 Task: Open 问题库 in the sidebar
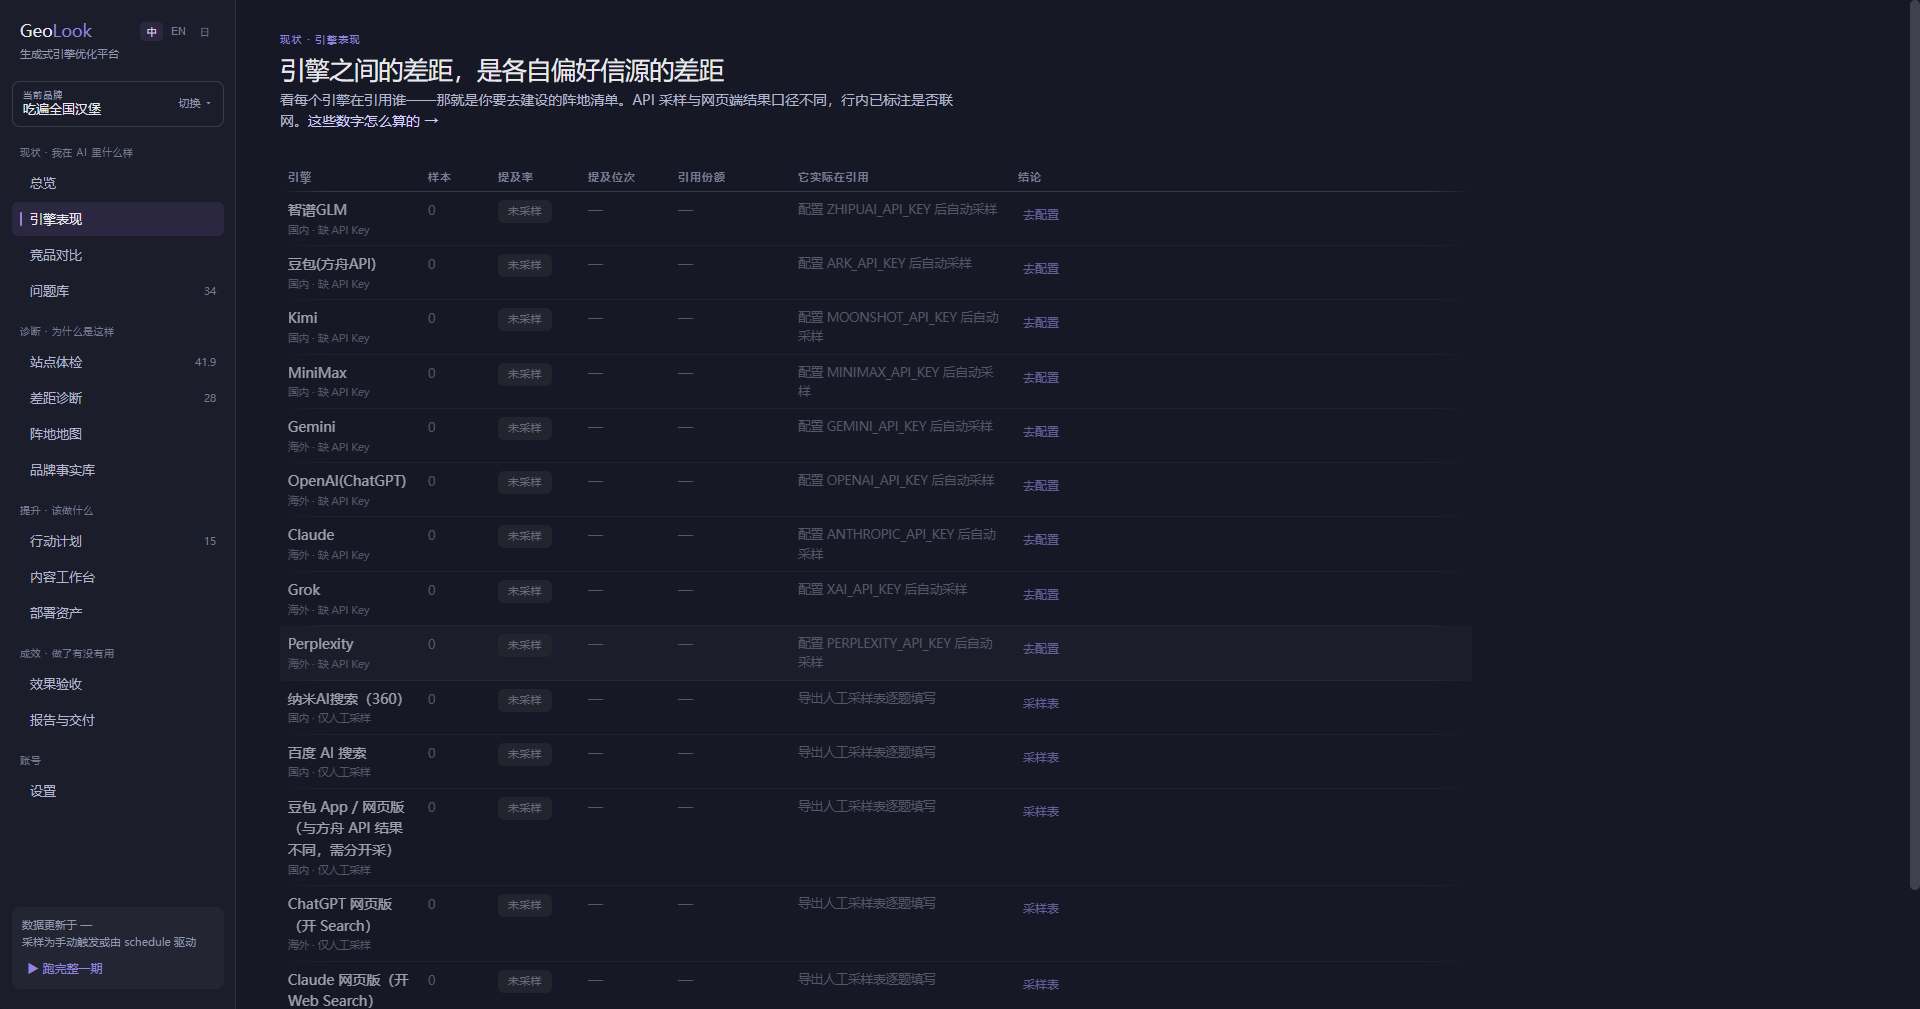[x=118, y=291]
